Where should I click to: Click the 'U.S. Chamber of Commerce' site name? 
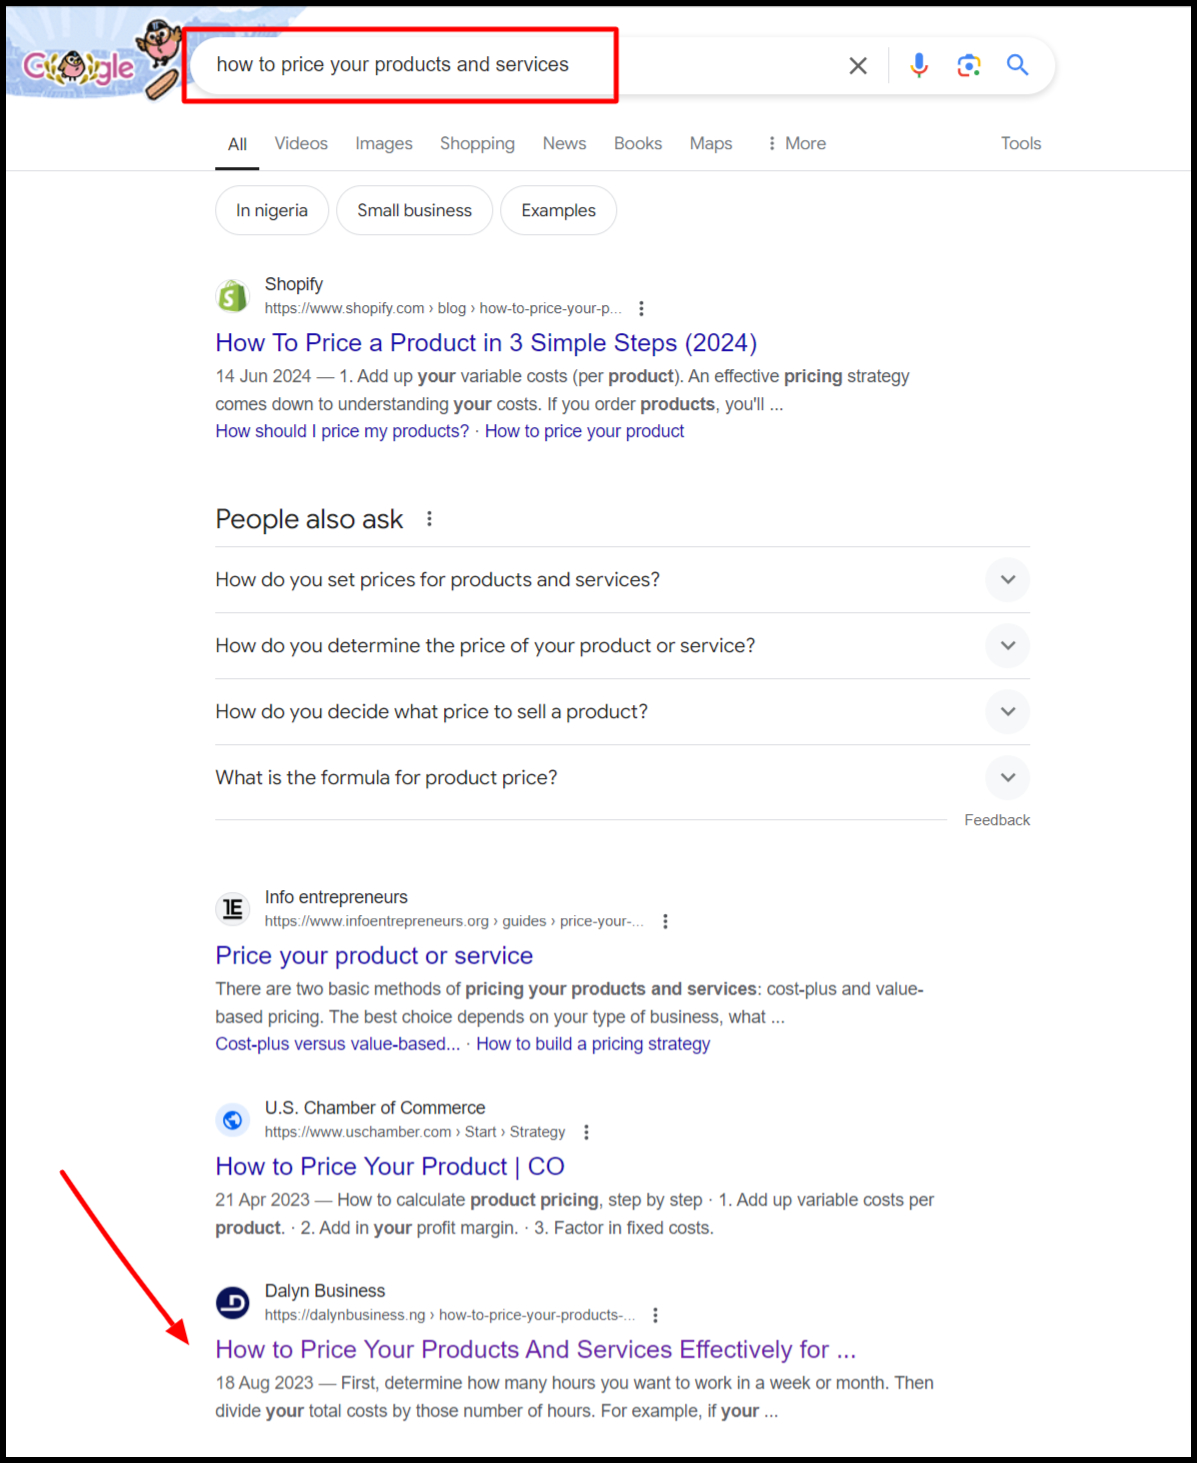(x=375, y=1108)
